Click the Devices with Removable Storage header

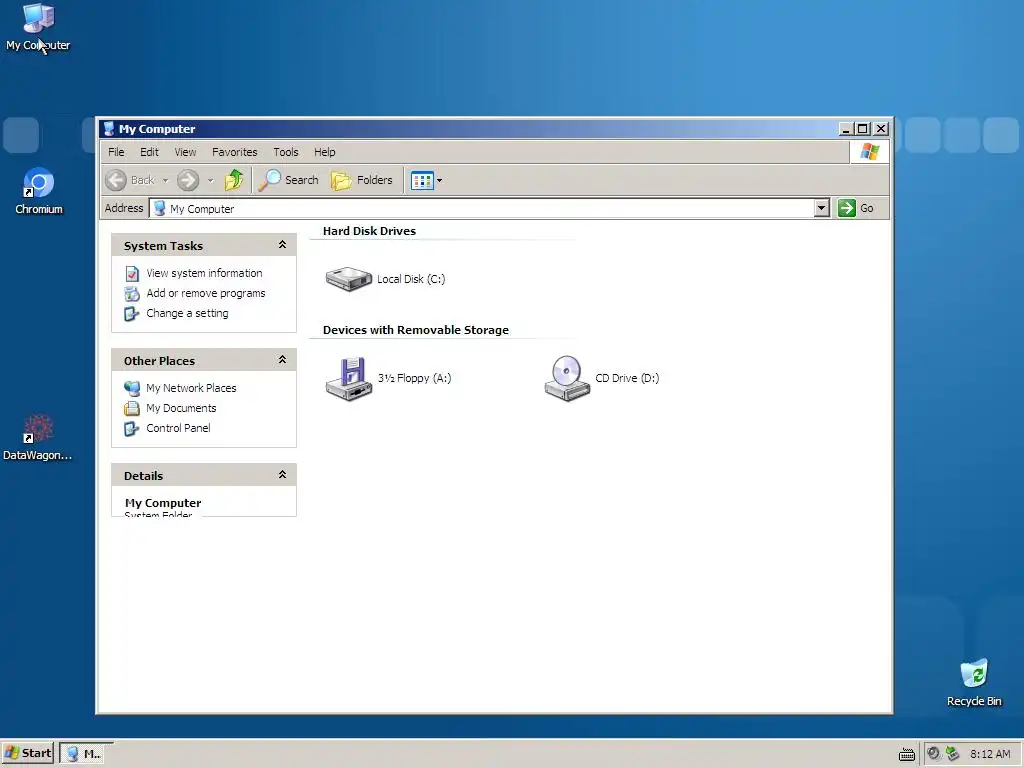[415, 330]
